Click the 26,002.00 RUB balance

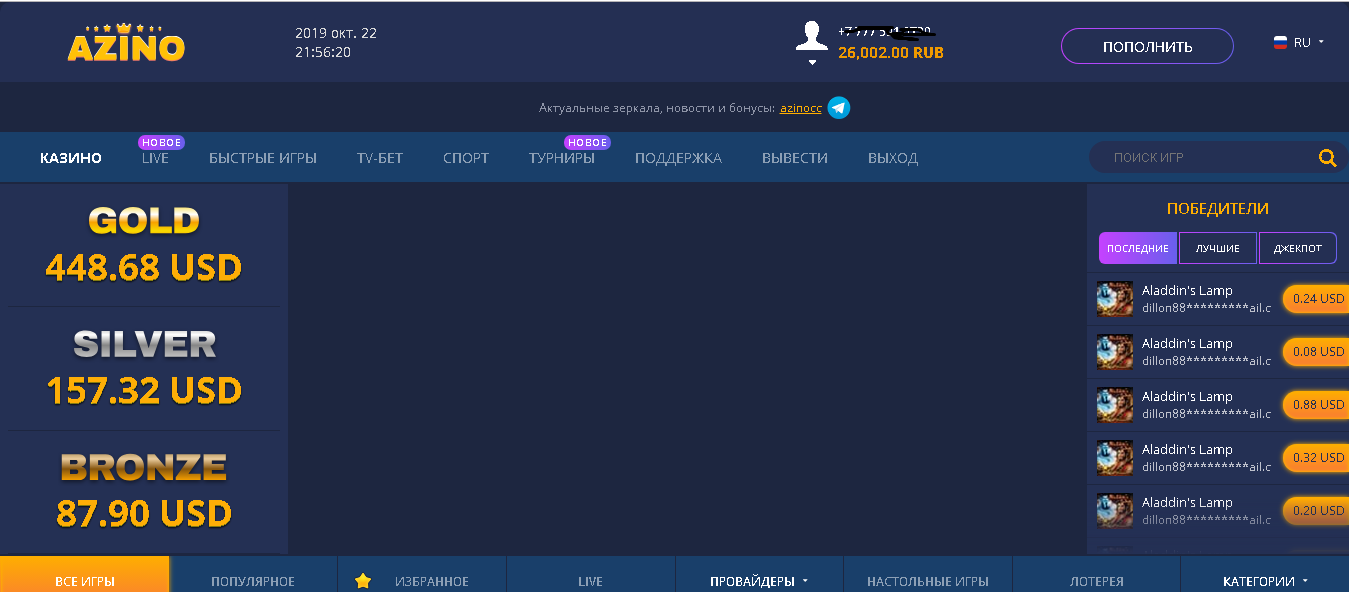[x=891, y=52]
